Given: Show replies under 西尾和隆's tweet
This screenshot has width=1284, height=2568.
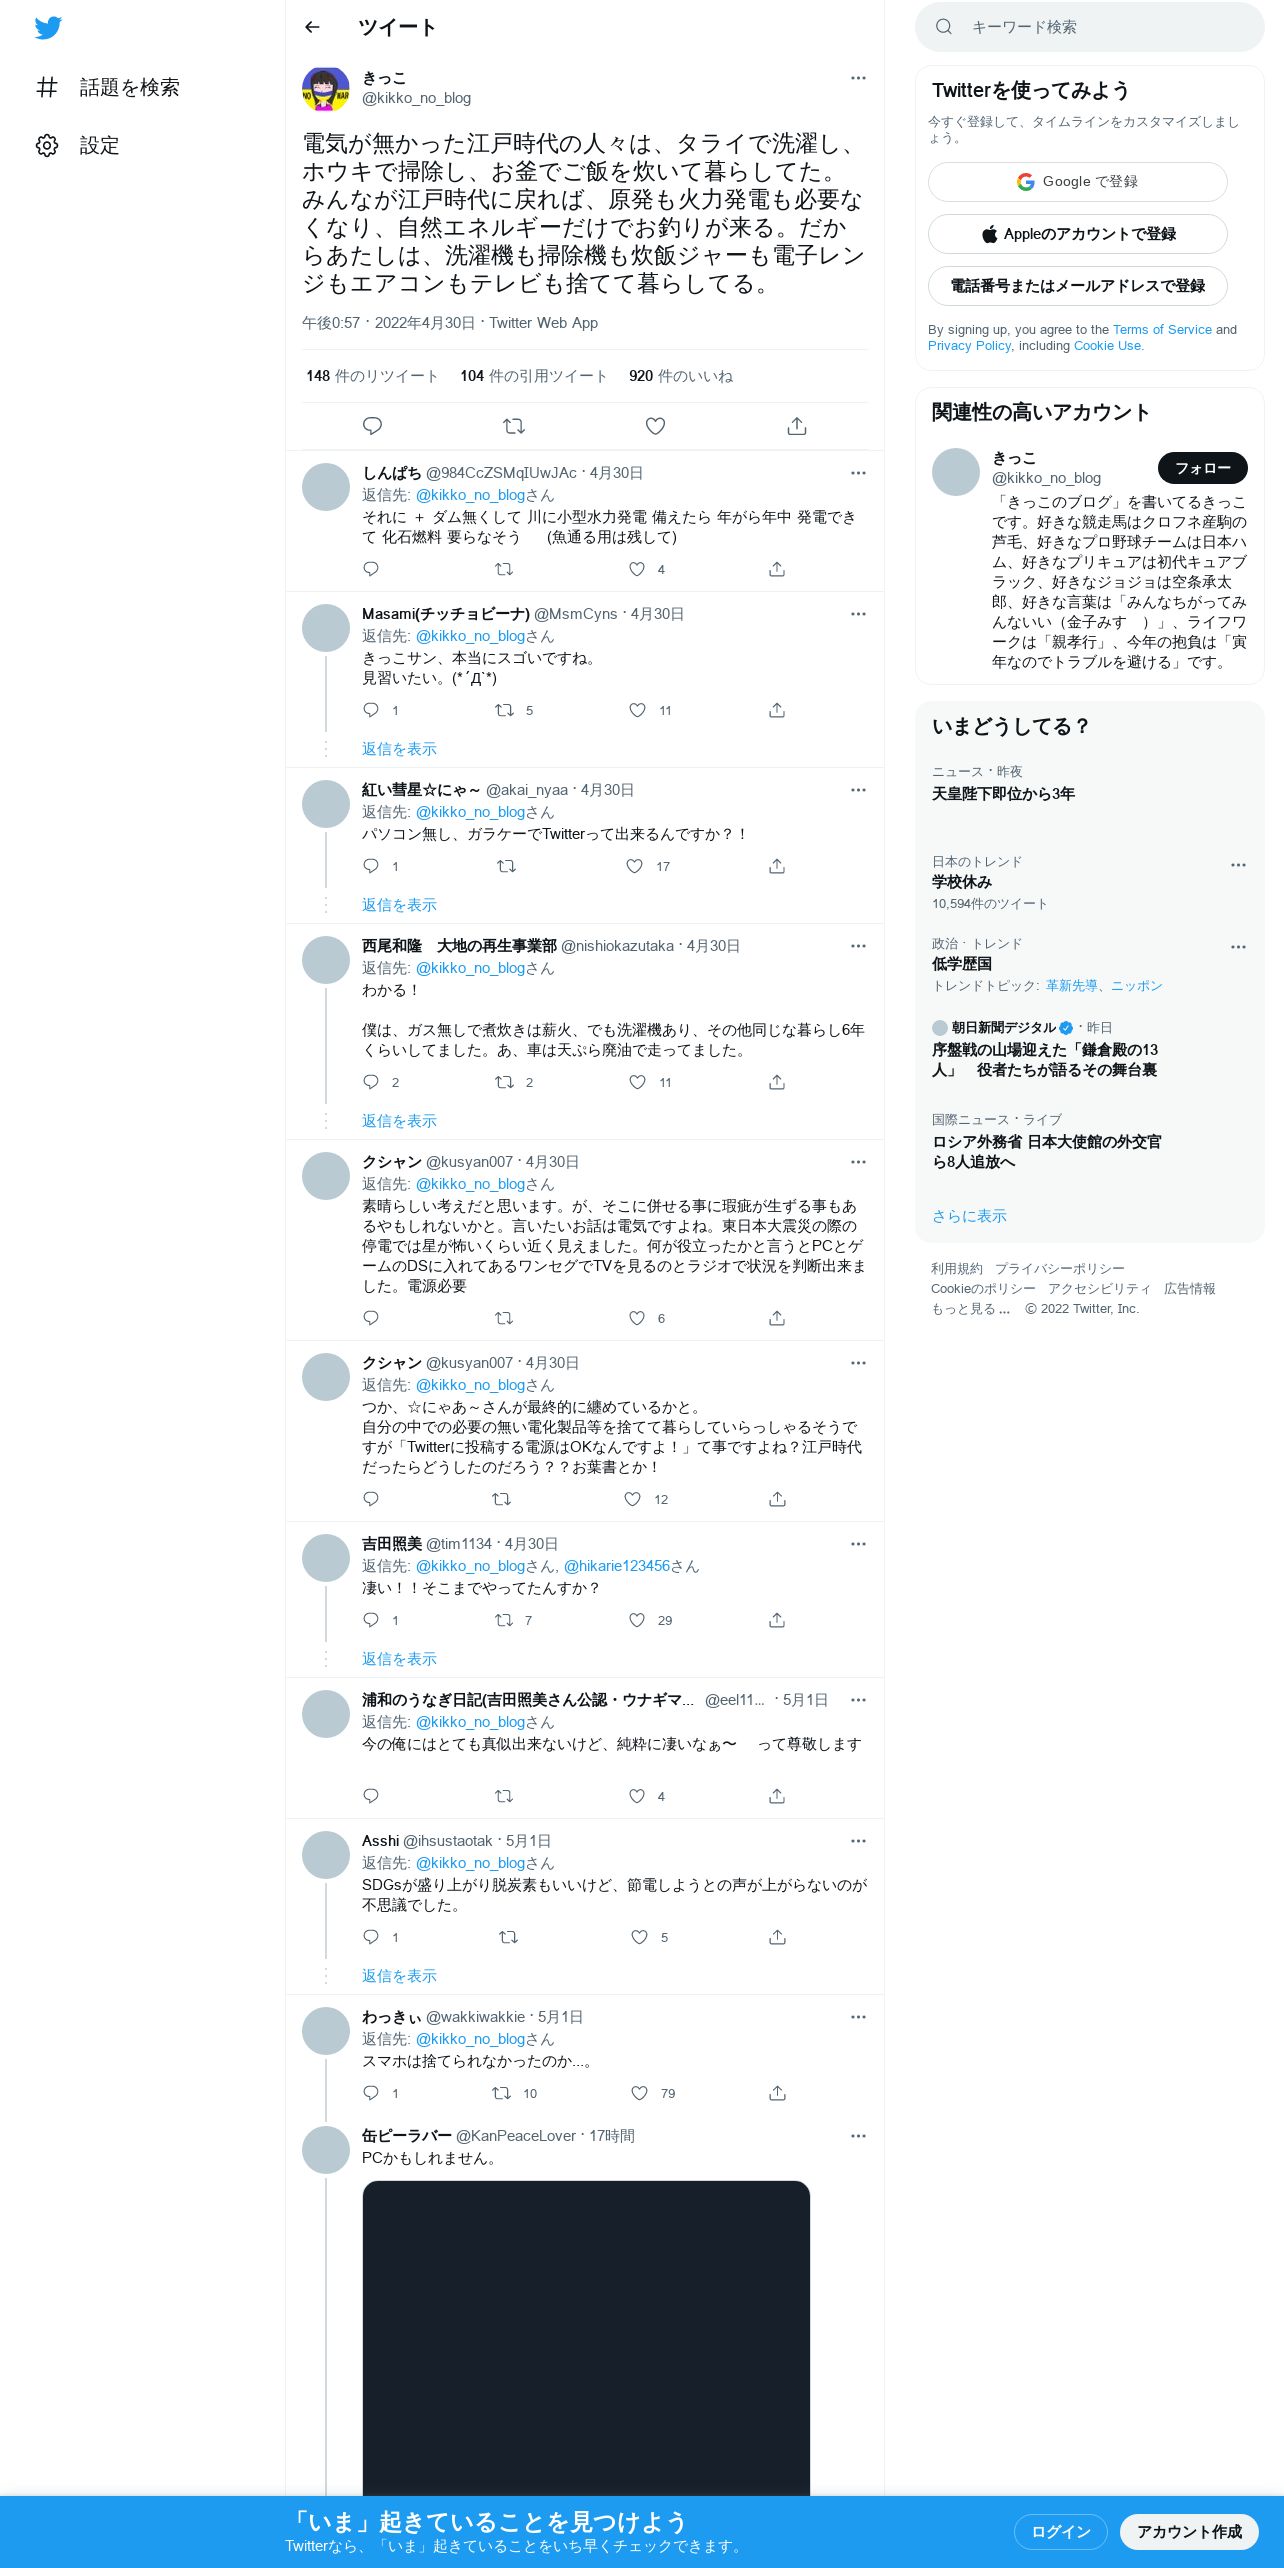Looking at the screenshot, I should click(x=399, y=1121).
